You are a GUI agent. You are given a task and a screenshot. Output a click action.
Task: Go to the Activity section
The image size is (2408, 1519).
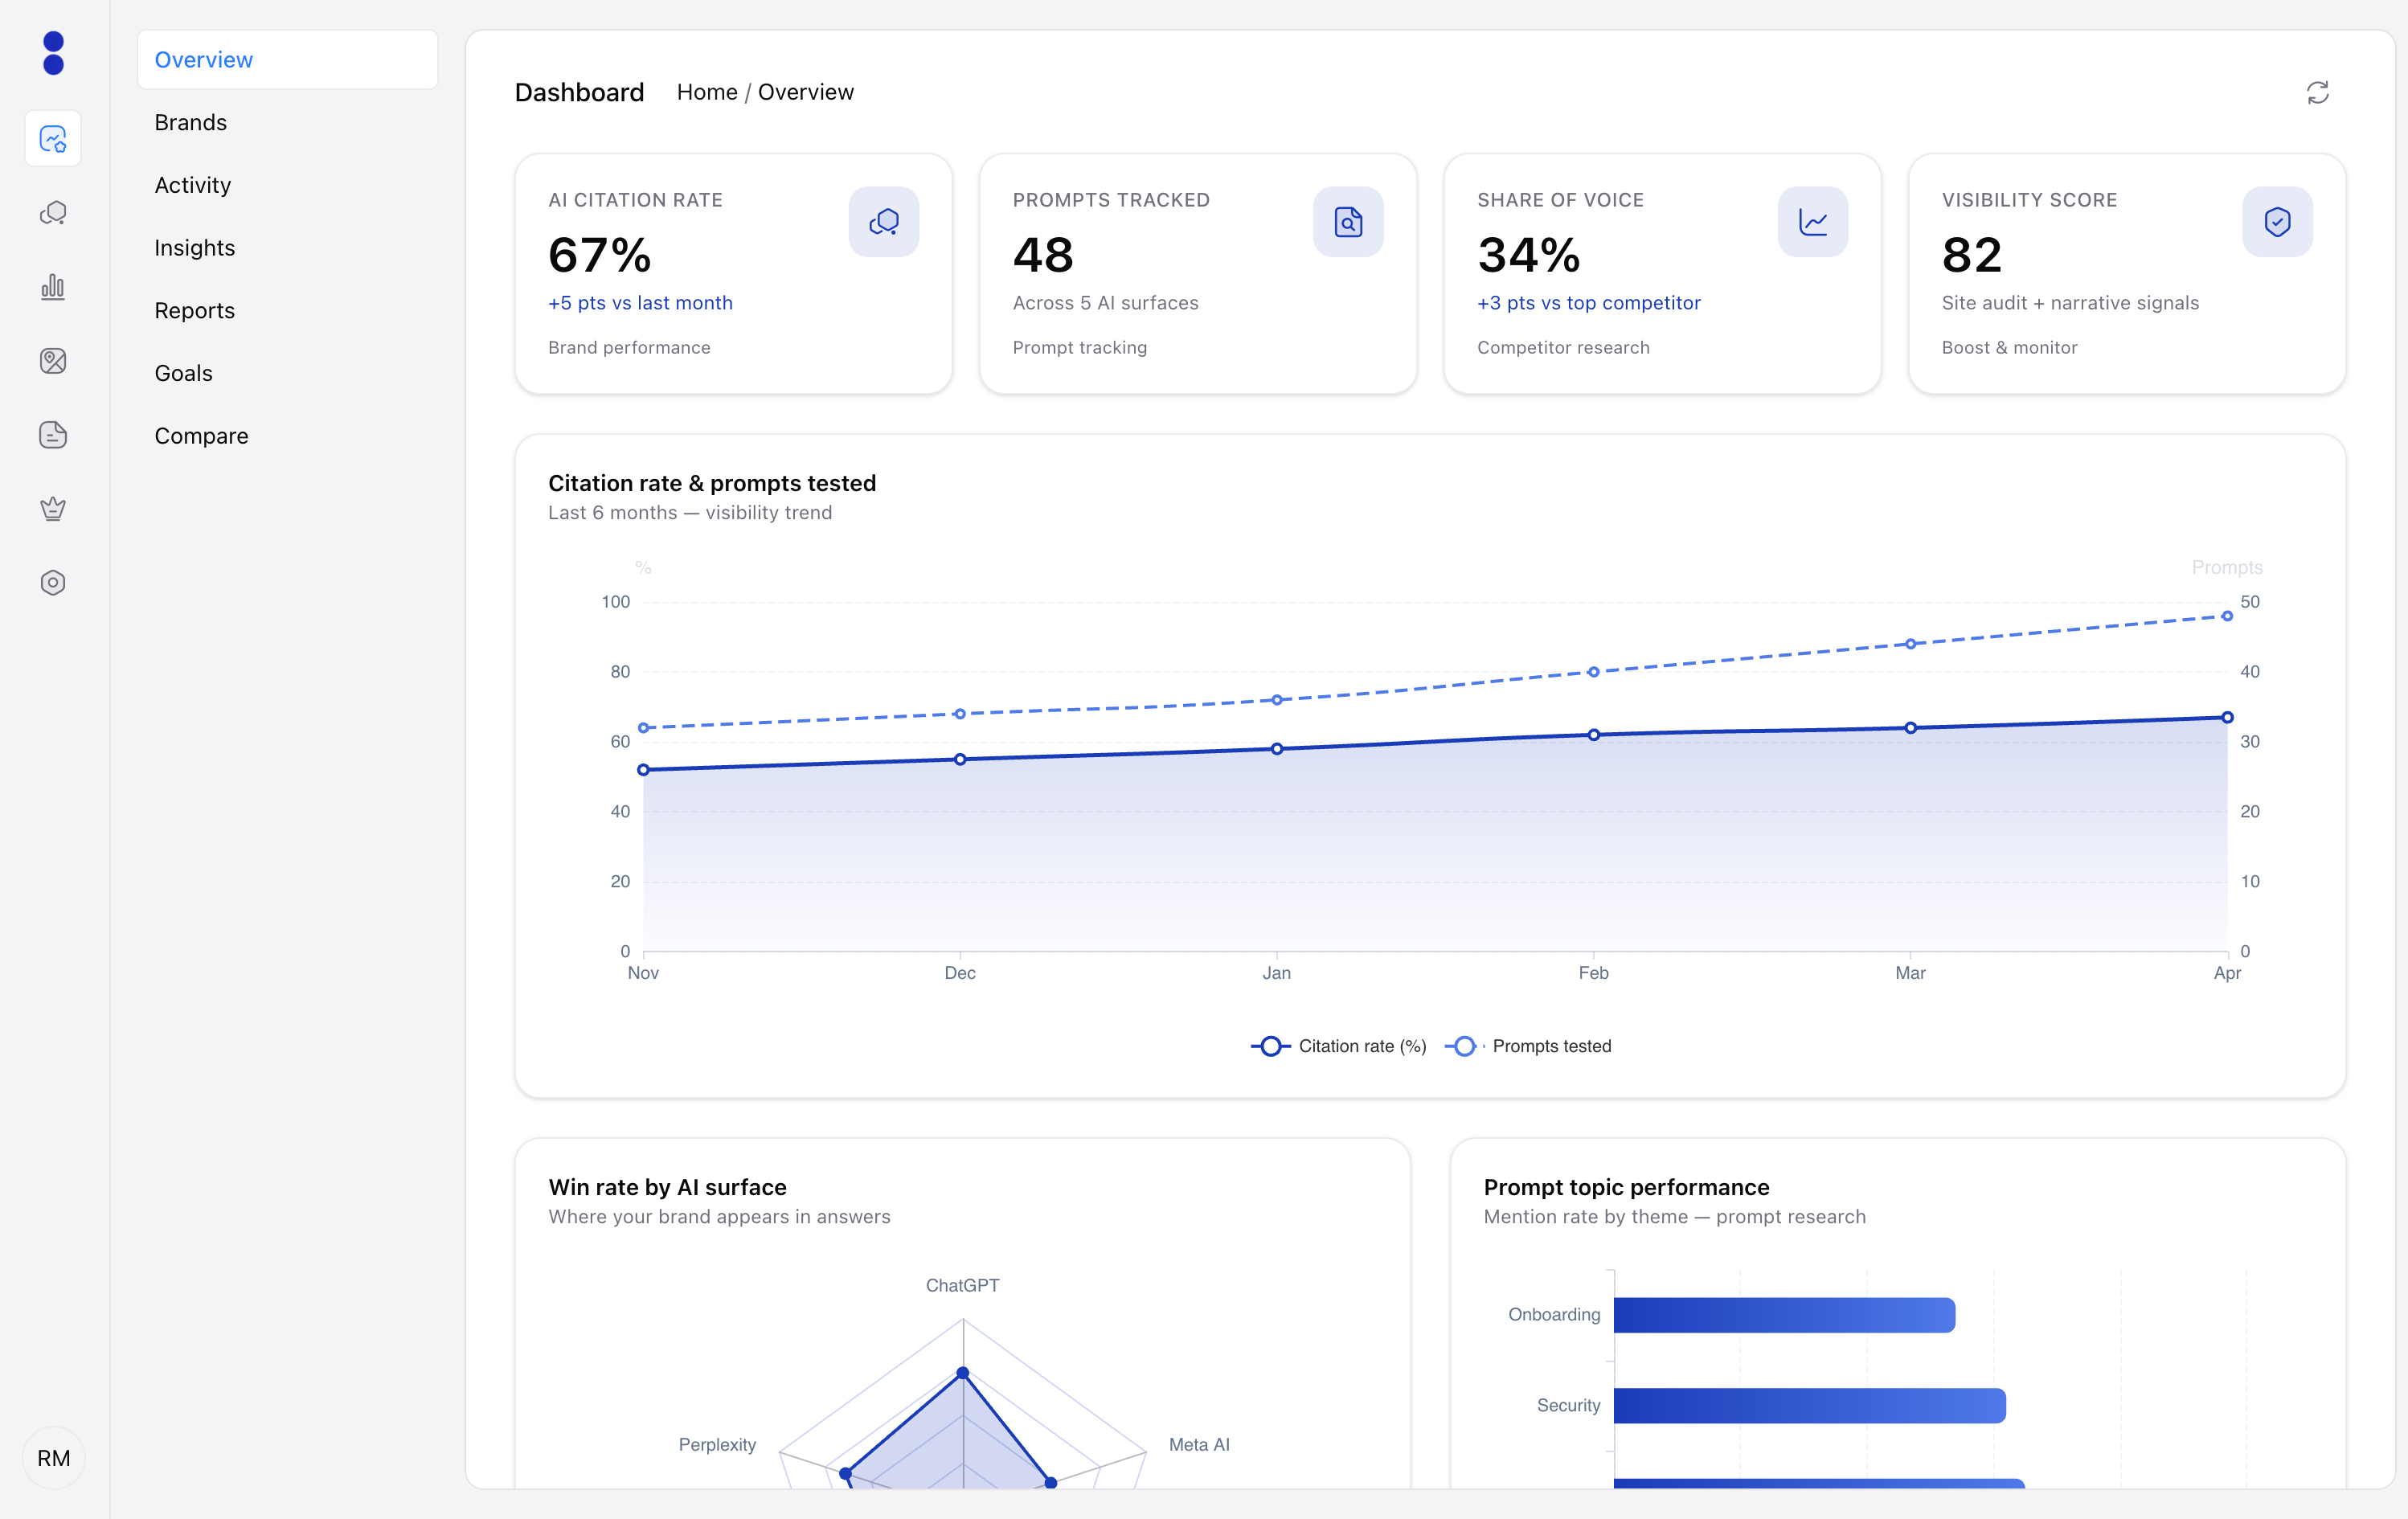pos(288,185)
